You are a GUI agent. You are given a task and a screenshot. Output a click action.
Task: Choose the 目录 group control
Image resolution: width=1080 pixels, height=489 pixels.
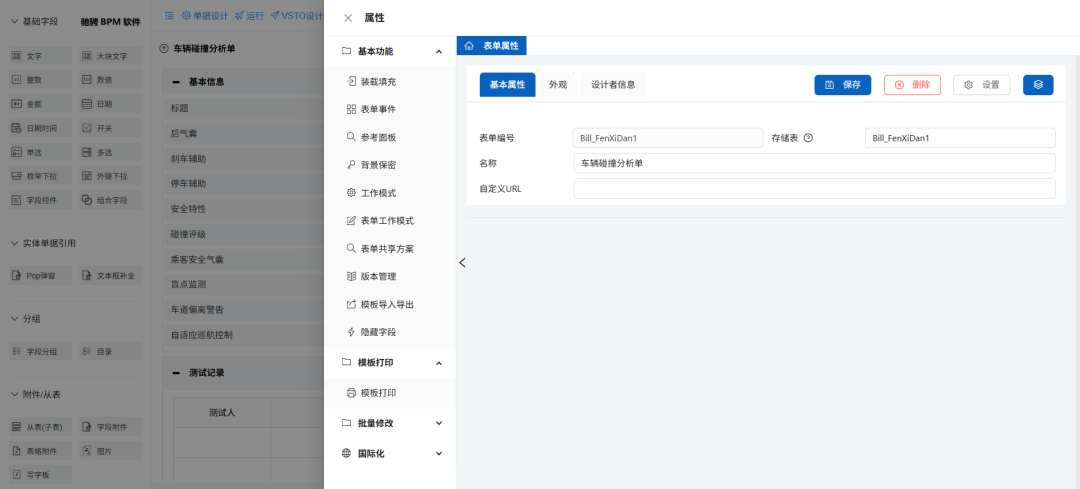[x=110, y=351]
